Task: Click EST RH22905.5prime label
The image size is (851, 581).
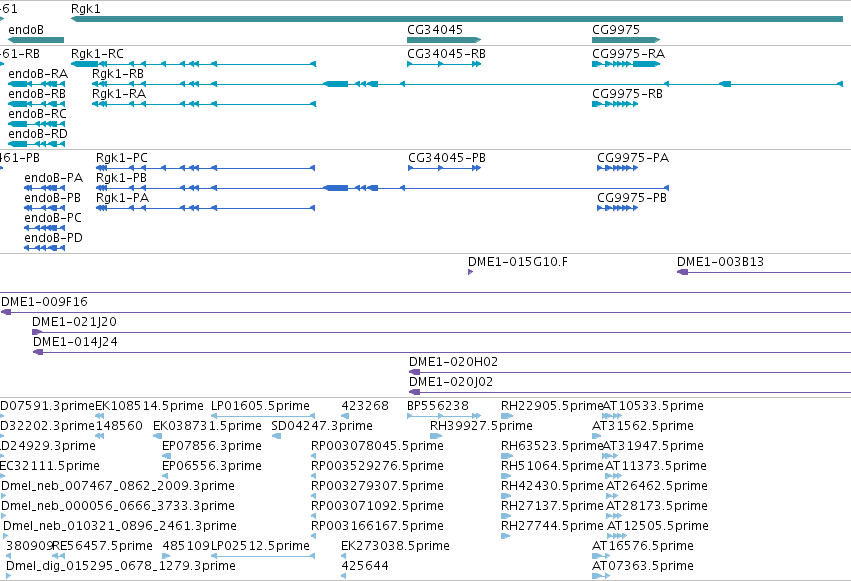Action: pyautogui.click(x=551, y=406)
